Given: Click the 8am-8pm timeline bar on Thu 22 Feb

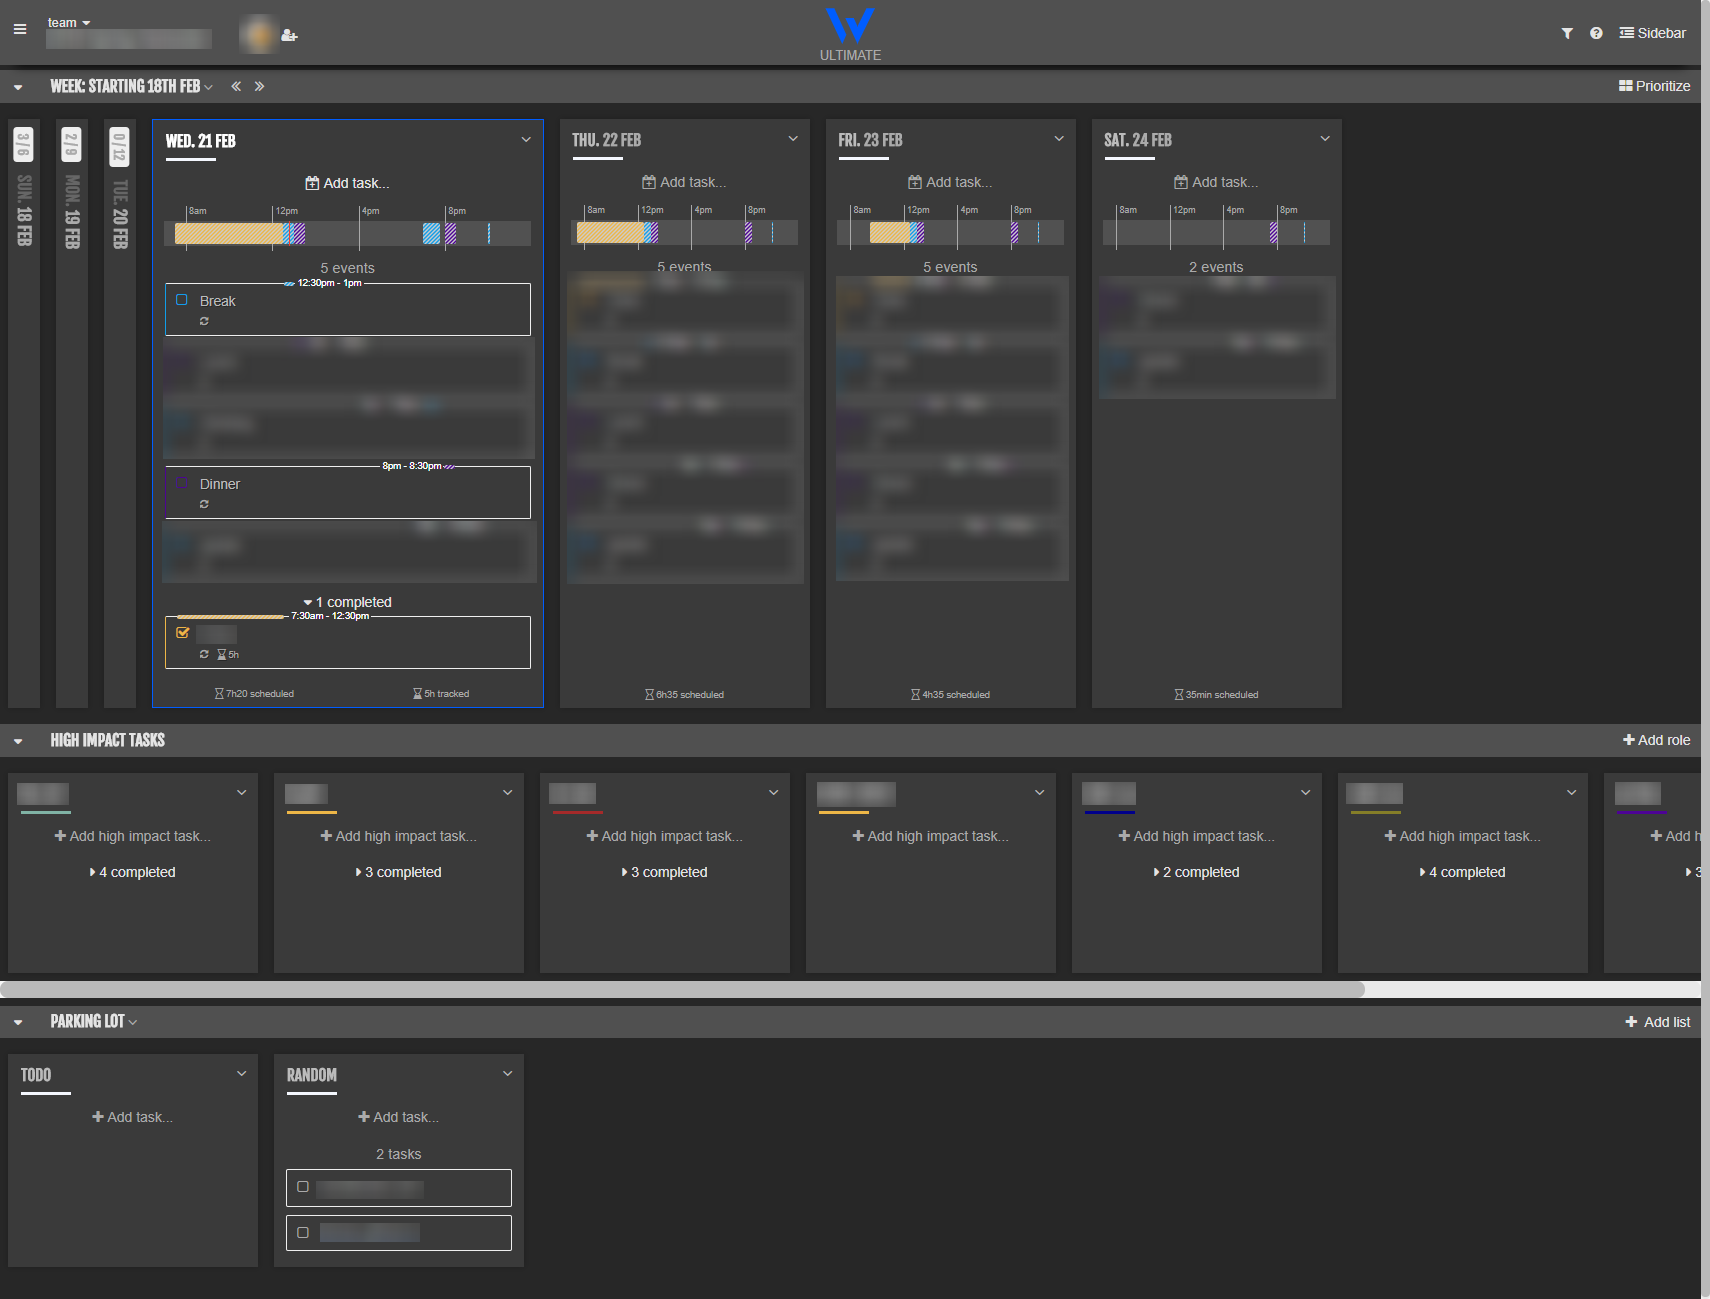Looking at the screenshot, I should tap(685, 231).
